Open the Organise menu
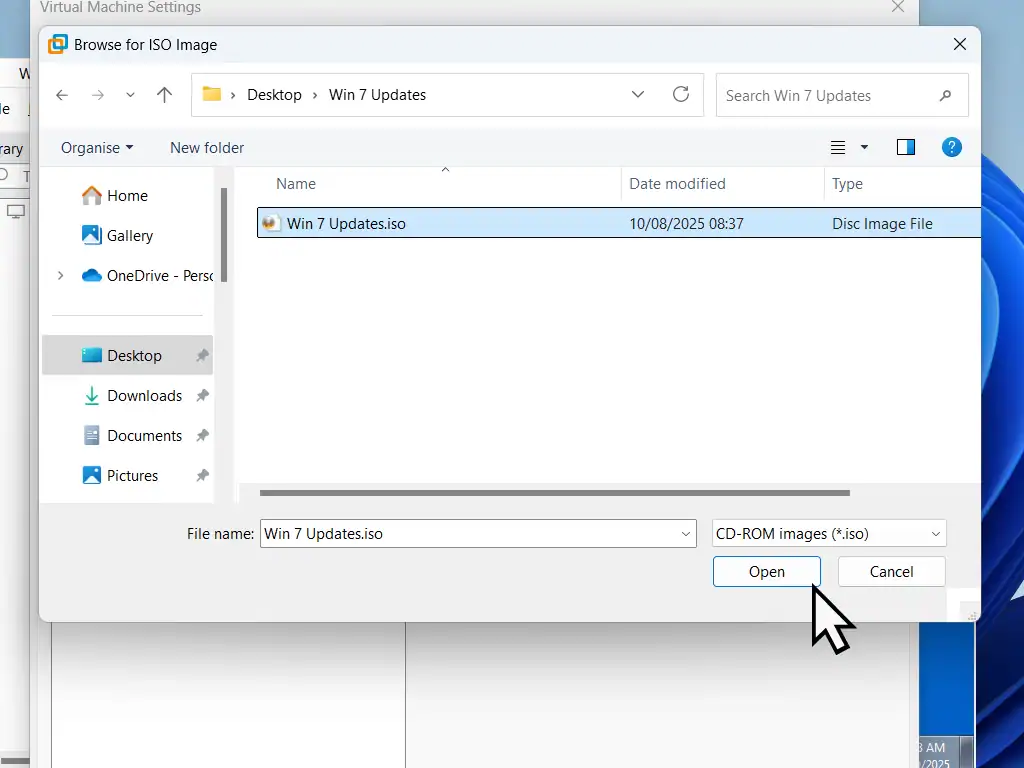Viewport: 1024px width, 768px height. point(96,147)
